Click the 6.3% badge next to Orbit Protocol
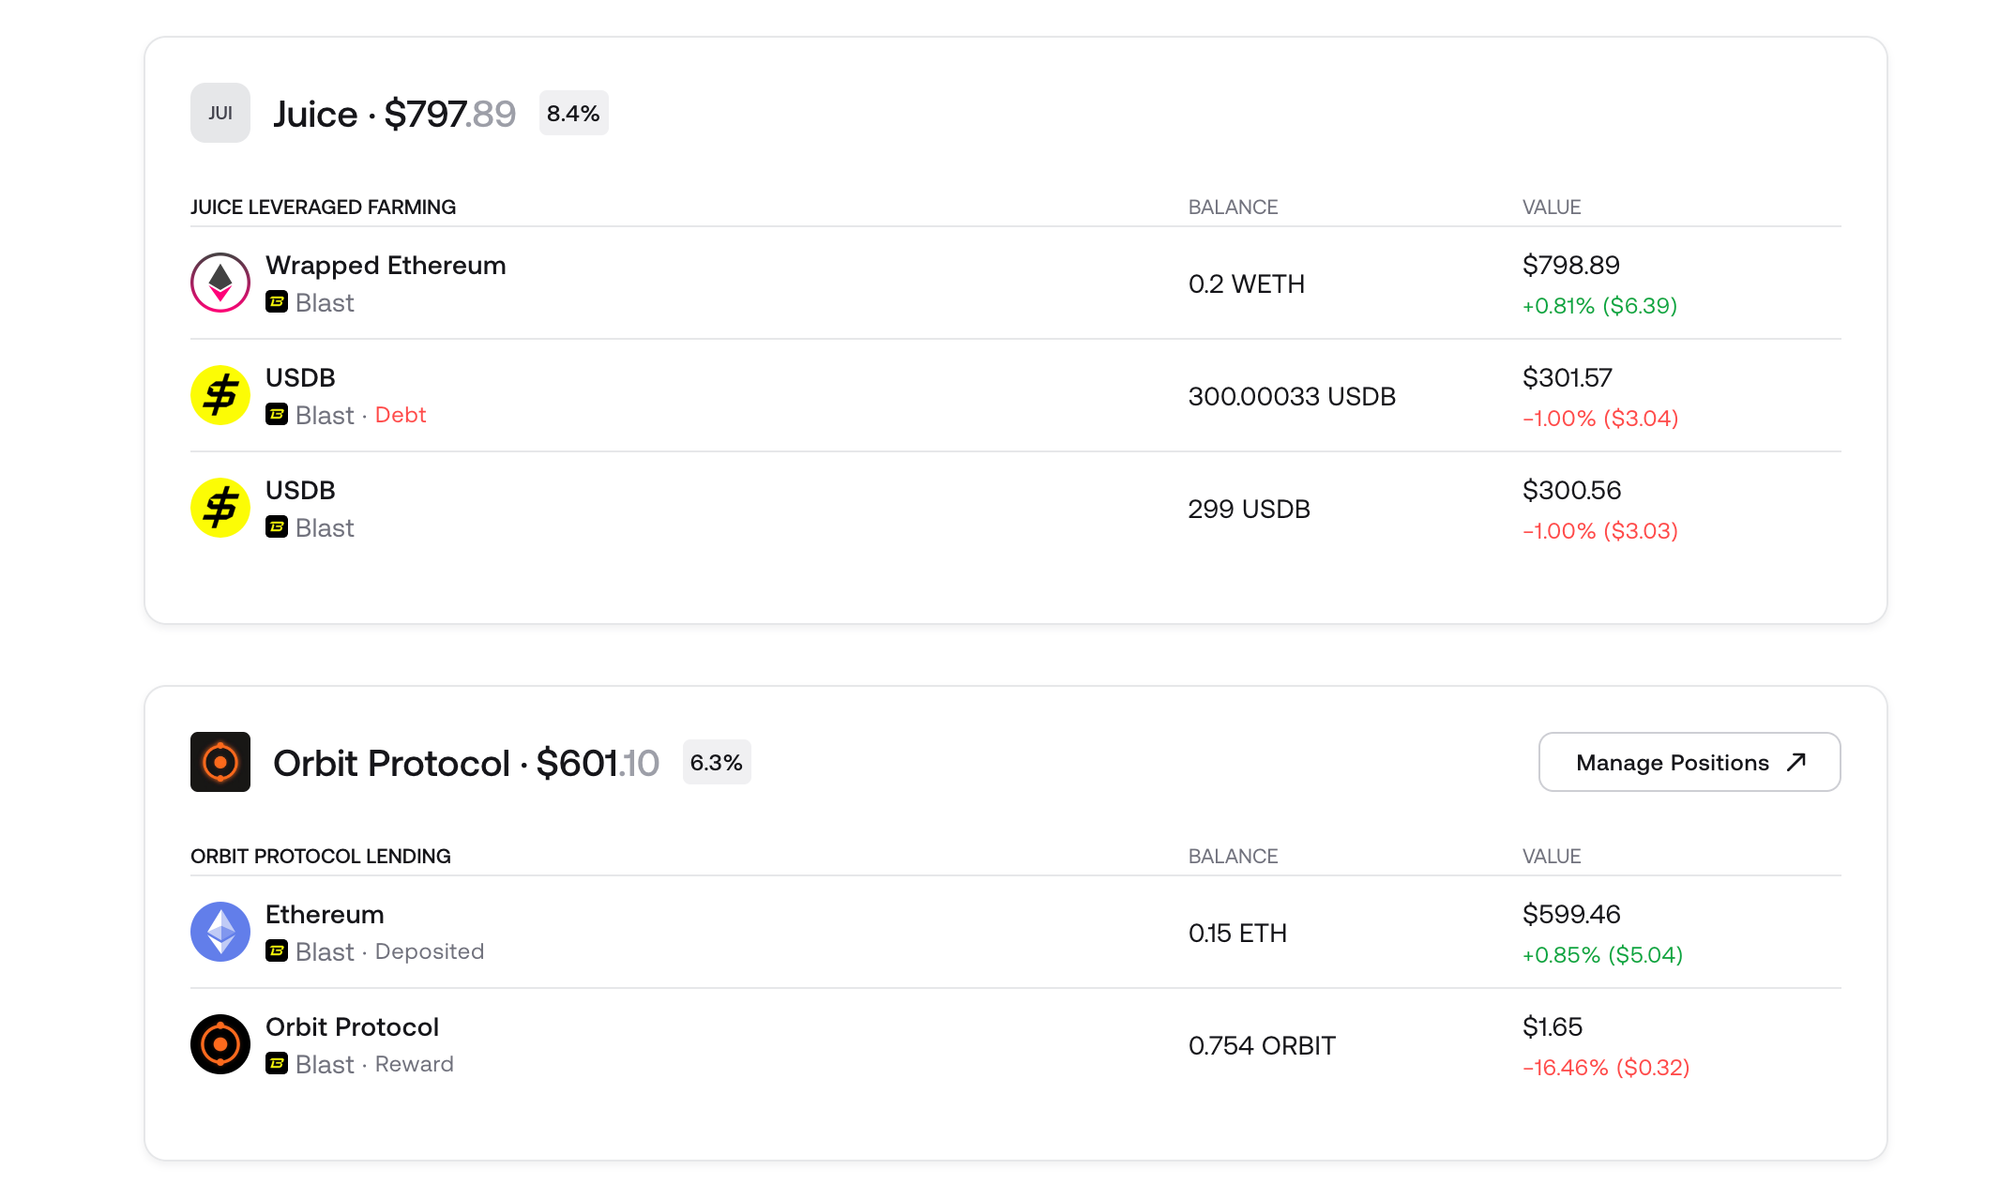The width and height of the screenshot is (2000, 1203). [x=716, y=762]
